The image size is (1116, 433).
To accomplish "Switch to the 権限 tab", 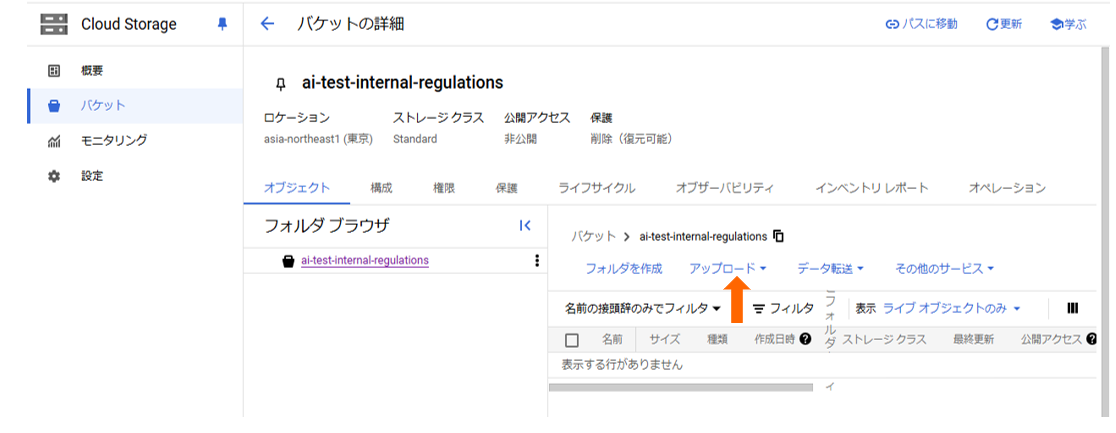I will 444,188.
